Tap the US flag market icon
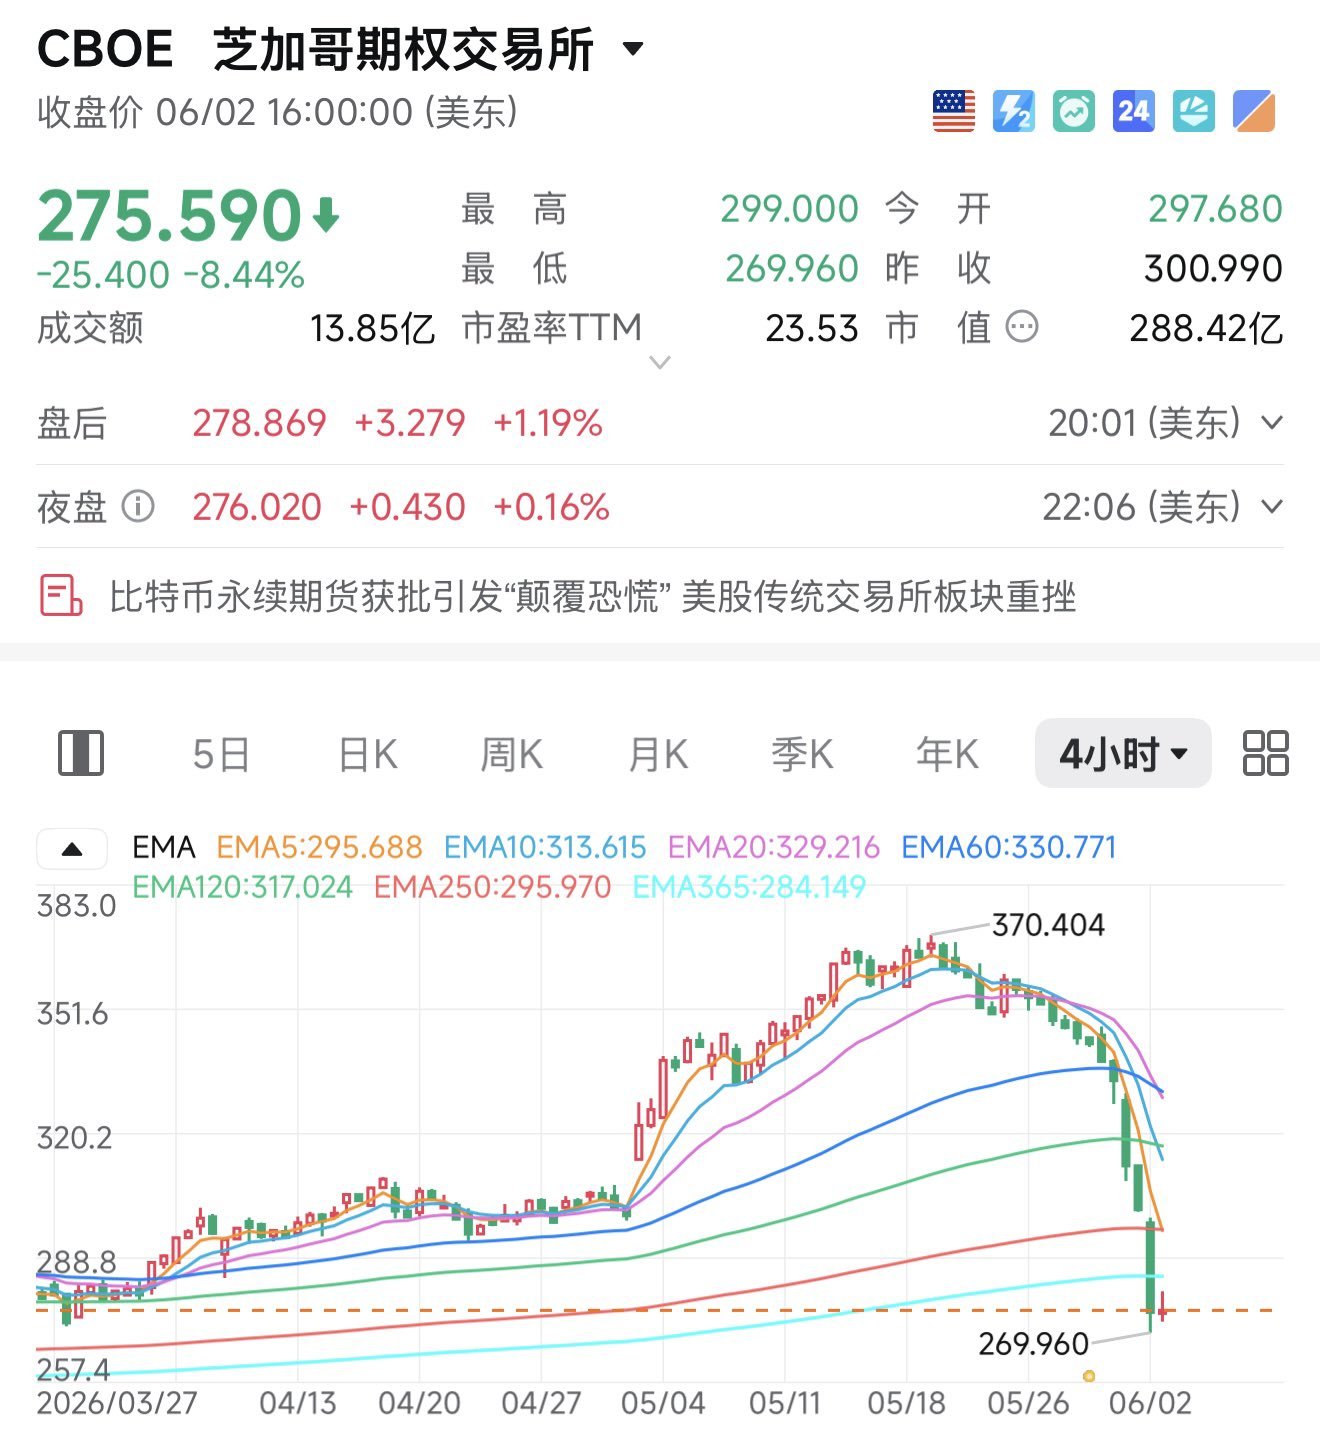This screenshot has width=1320, height=1436. (x=953, y=111)
